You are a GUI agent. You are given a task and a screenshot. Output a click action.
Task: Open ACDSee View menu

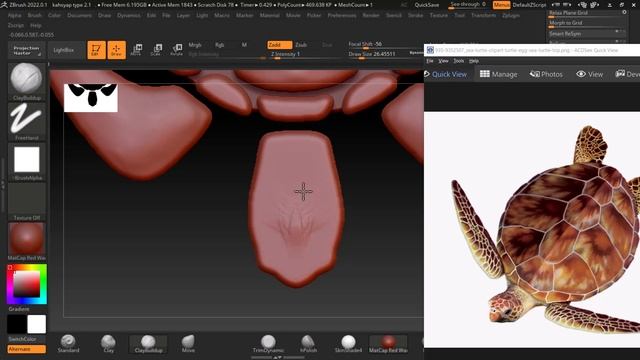pyautogui.click(x=443, y=61)
